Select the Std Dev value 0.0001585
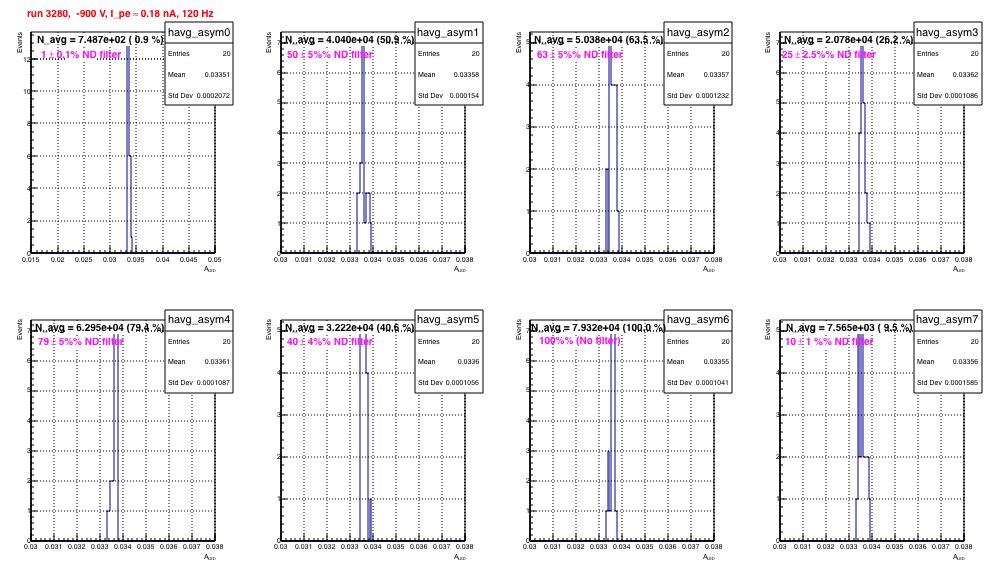 [962, 383]
